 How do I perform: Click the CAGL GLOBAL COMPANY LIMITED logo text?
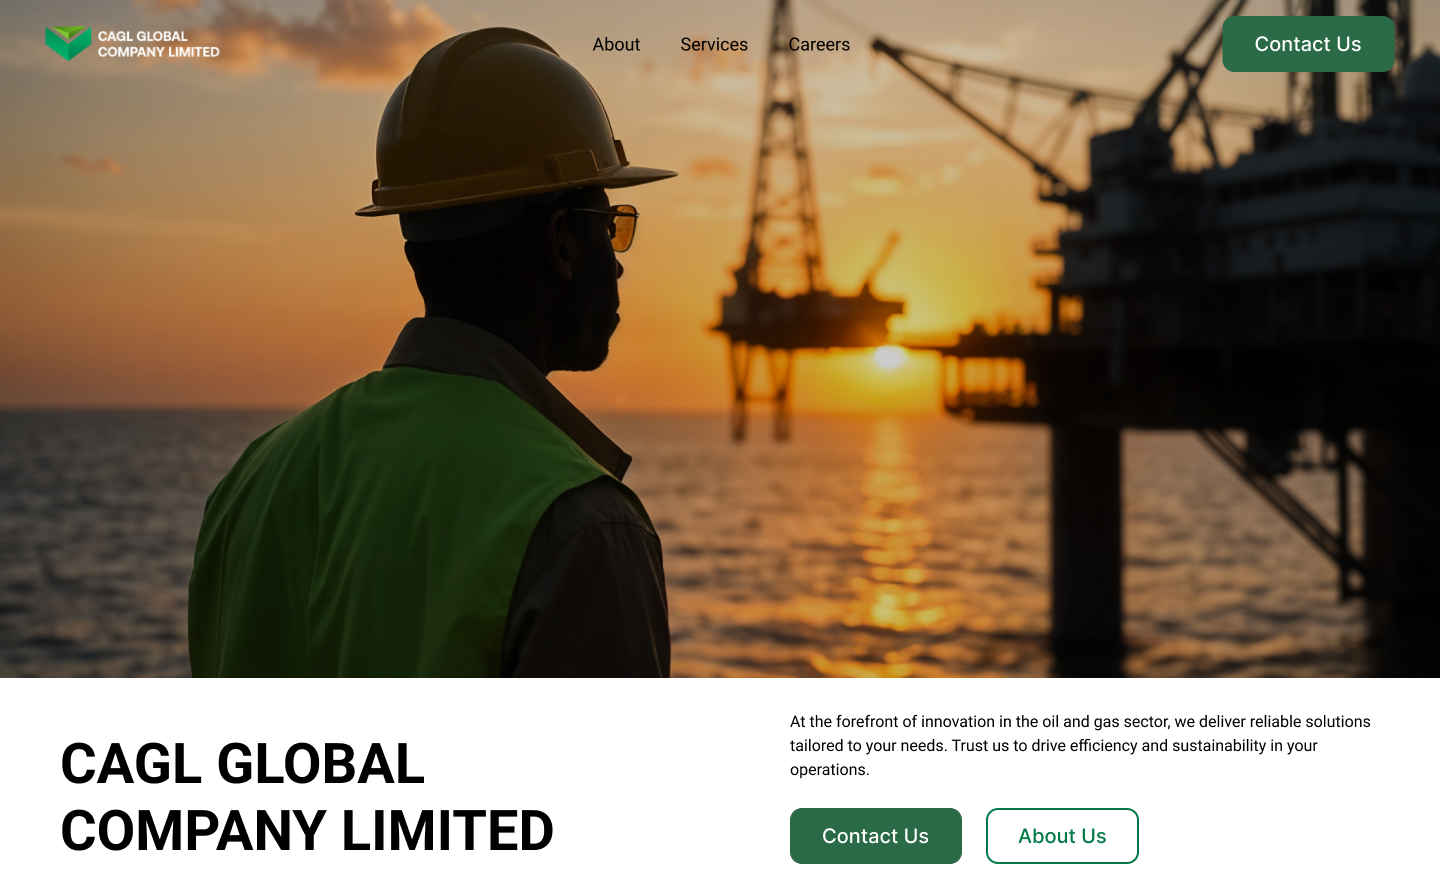click(x=158, y=44)
